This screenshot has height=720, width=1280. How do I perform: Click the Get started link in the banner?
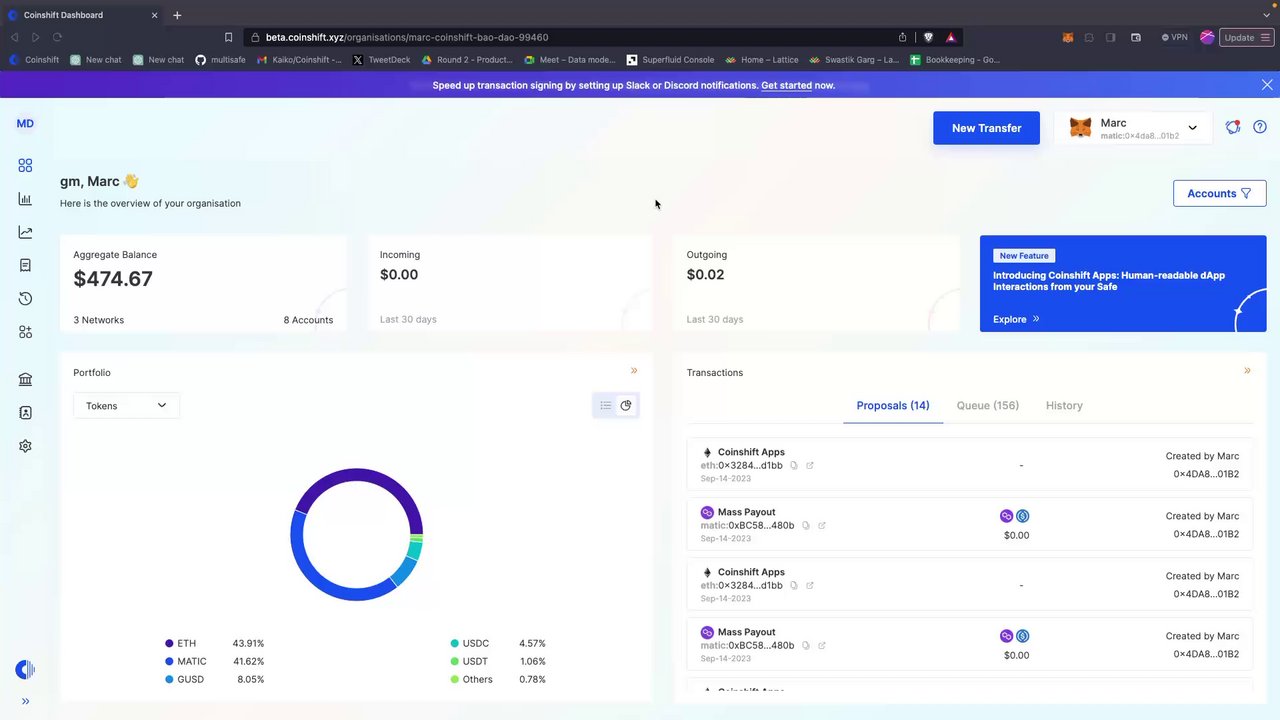coord(786,85)
